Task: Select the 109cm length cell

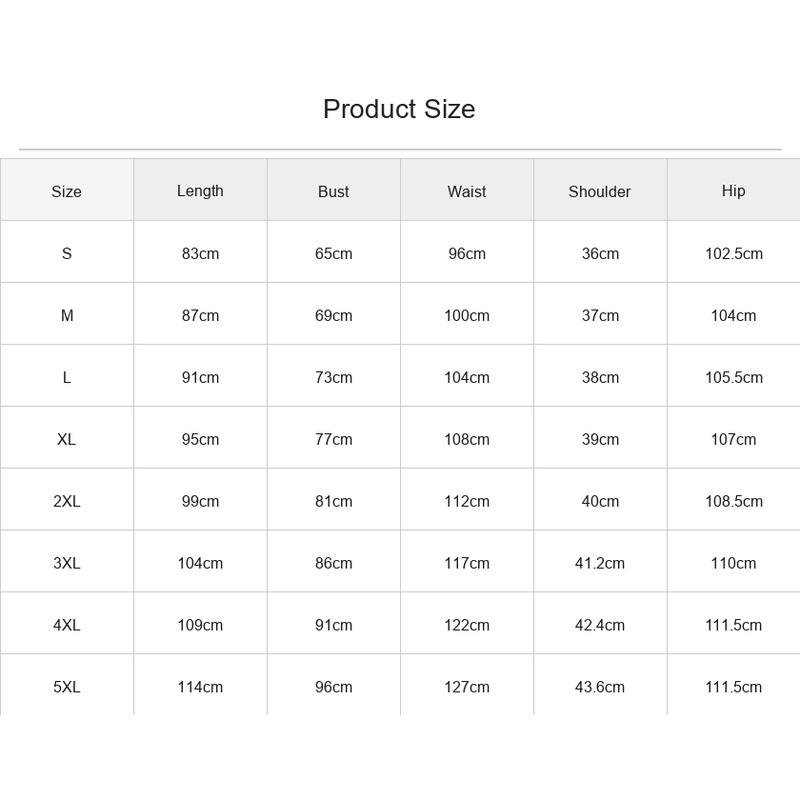Action: [x=200, y=625]
